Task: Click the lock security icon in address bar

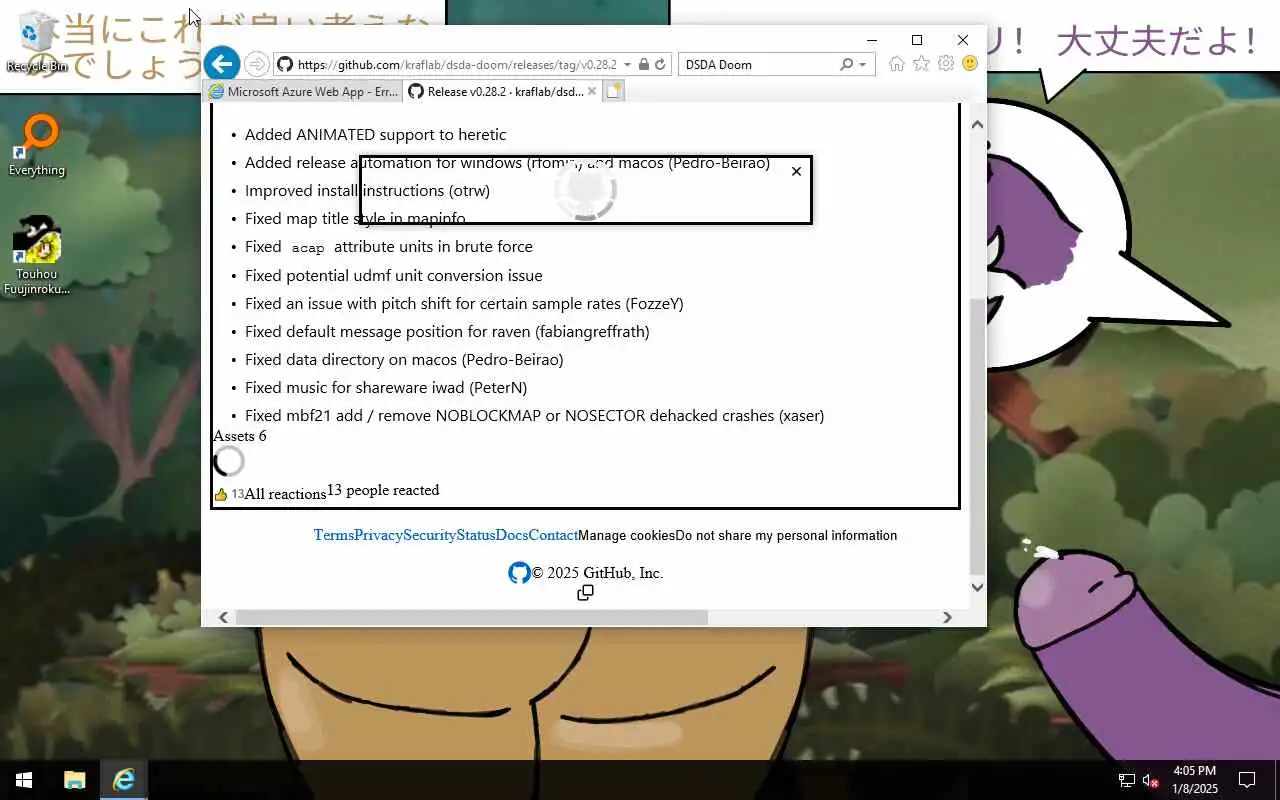Action: pos(644,64)
